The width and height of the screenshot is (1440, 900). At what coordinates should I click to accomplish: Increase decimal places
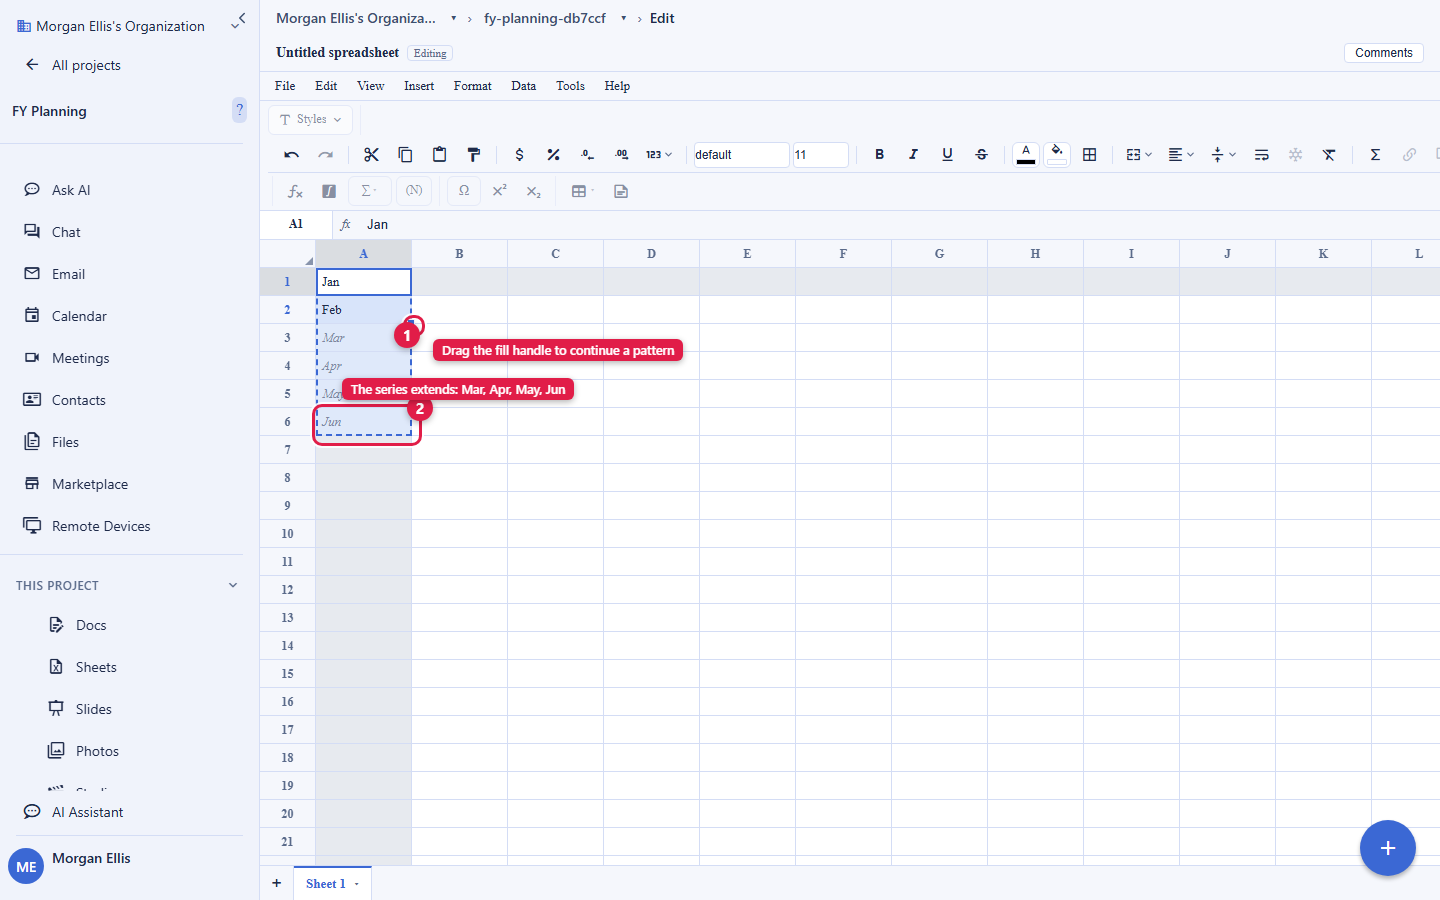tap(621, 155)
